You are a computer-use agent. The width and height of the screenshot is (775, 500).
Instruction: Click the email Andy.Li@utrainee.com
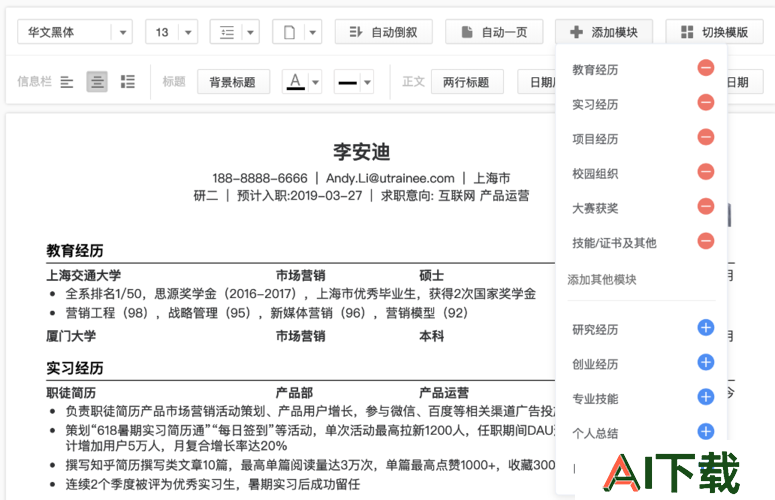click(x=390, y=178)
